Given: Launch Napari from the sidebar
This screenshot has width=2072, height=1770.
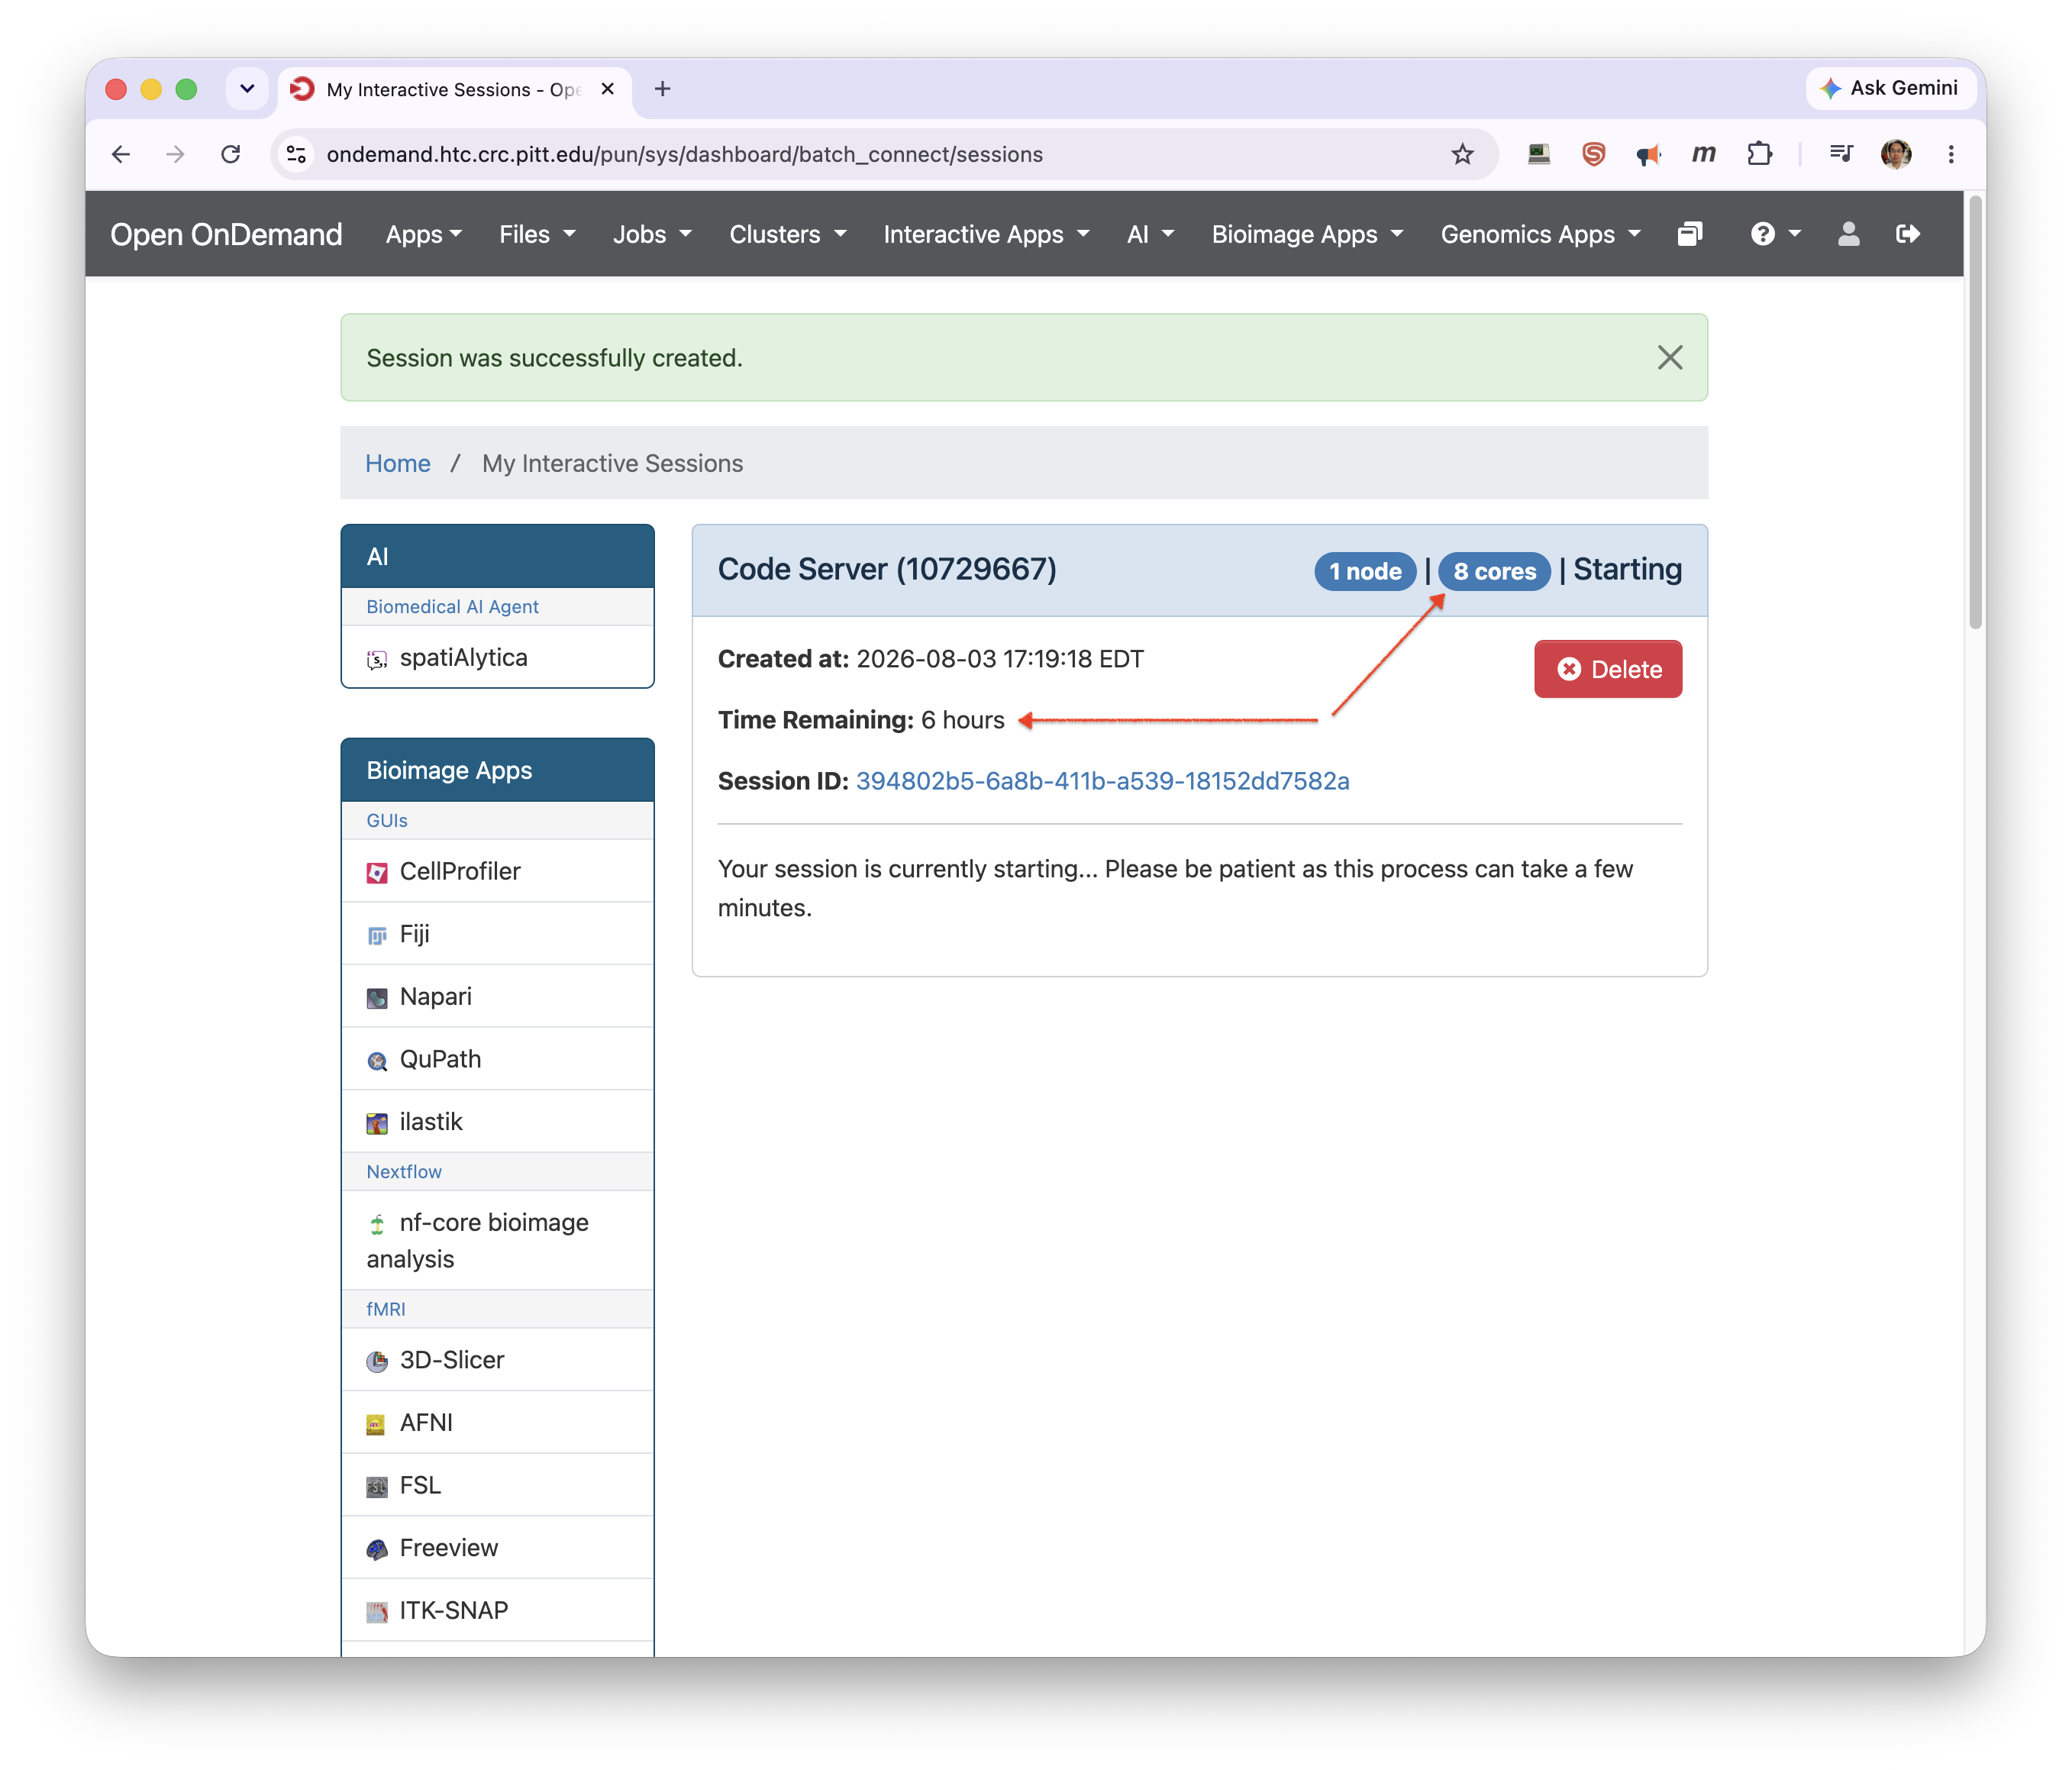Looking at the screenshot, I should point(498,996).
